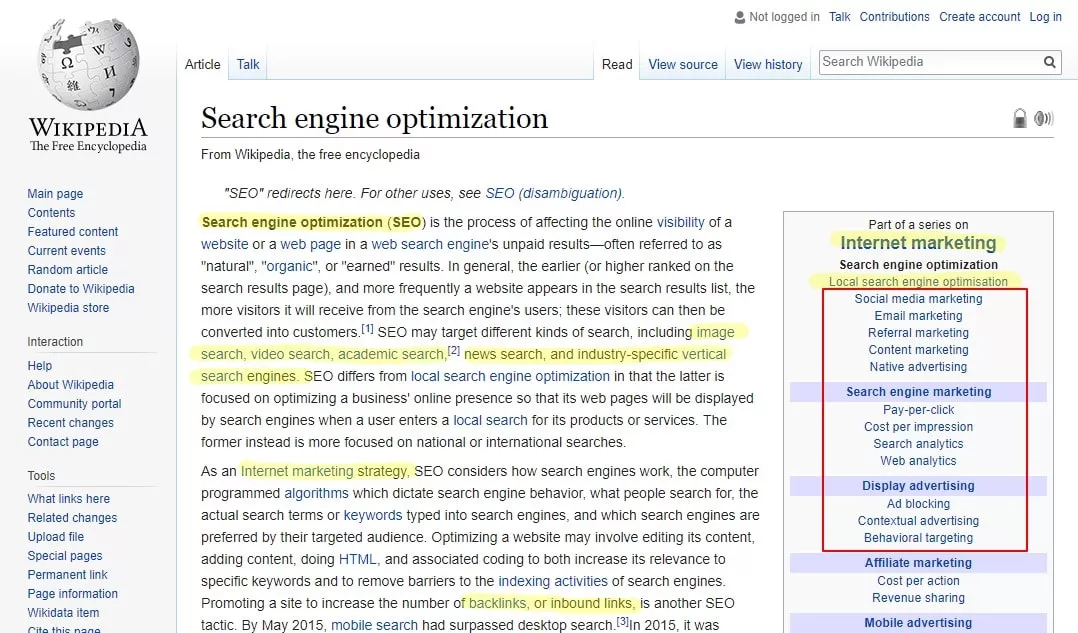Screen dimensions: 1078x633
Task: Click the Log in link
Action: (1045, 16)
